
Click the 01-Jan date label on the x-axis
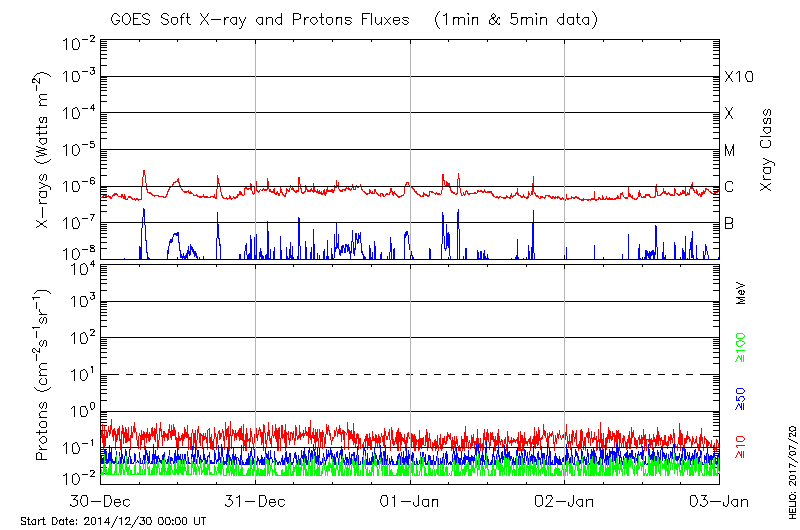(x=410, y=501)
